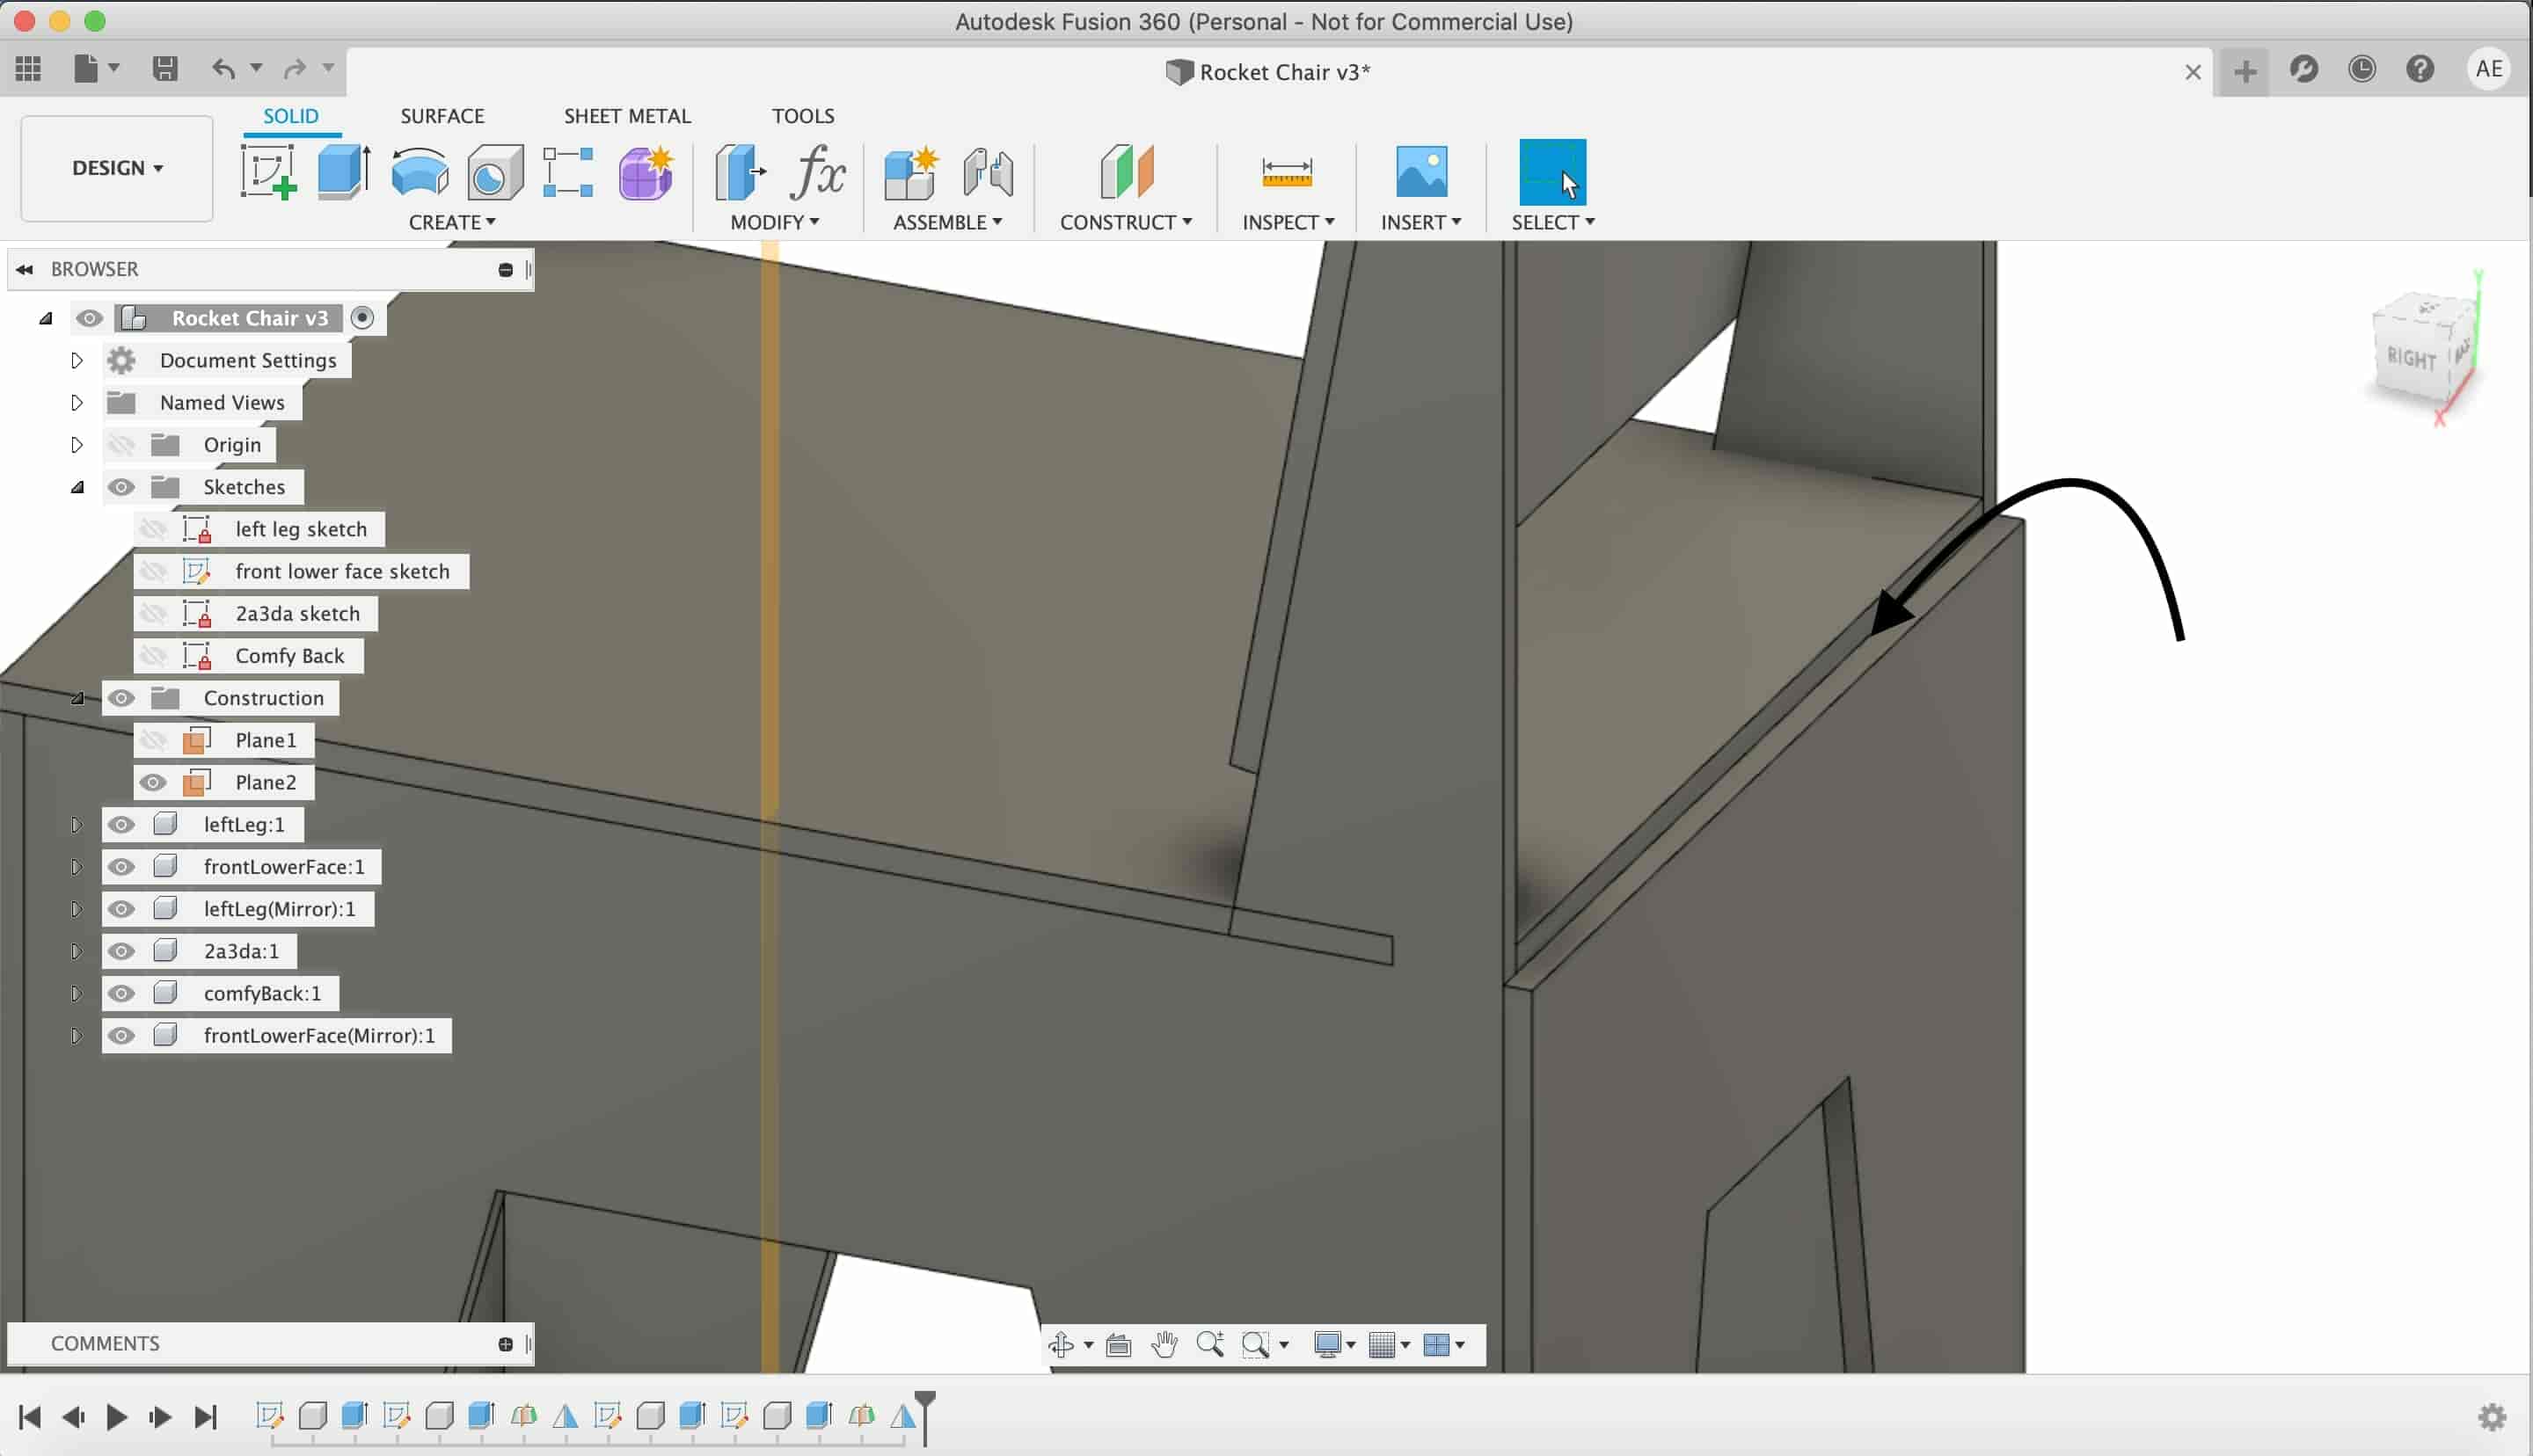Click the timeline end marker
This screenshot has width=2533, height=1456.
pos(925,1417)
